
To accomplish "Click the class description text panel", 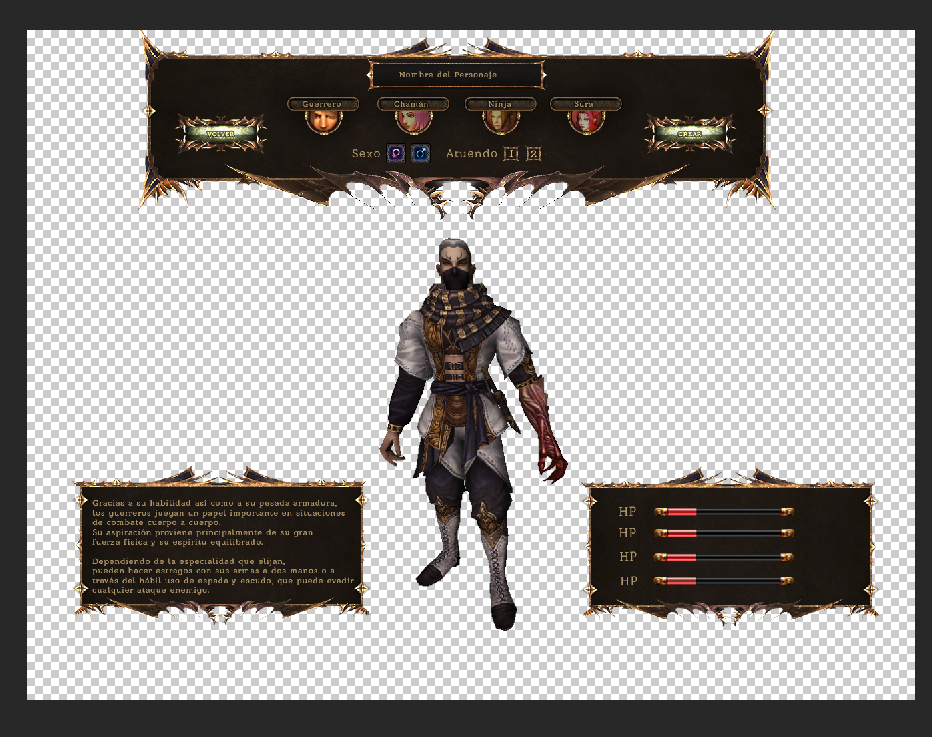I will click(220, 546).
